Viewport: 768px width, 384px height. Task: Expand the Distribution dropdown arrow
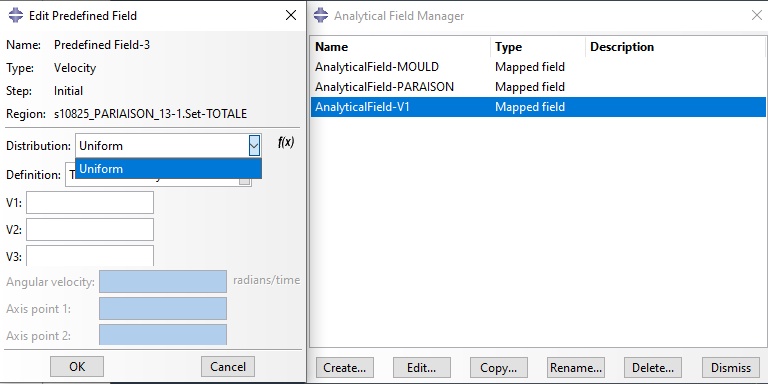[254, 145]
